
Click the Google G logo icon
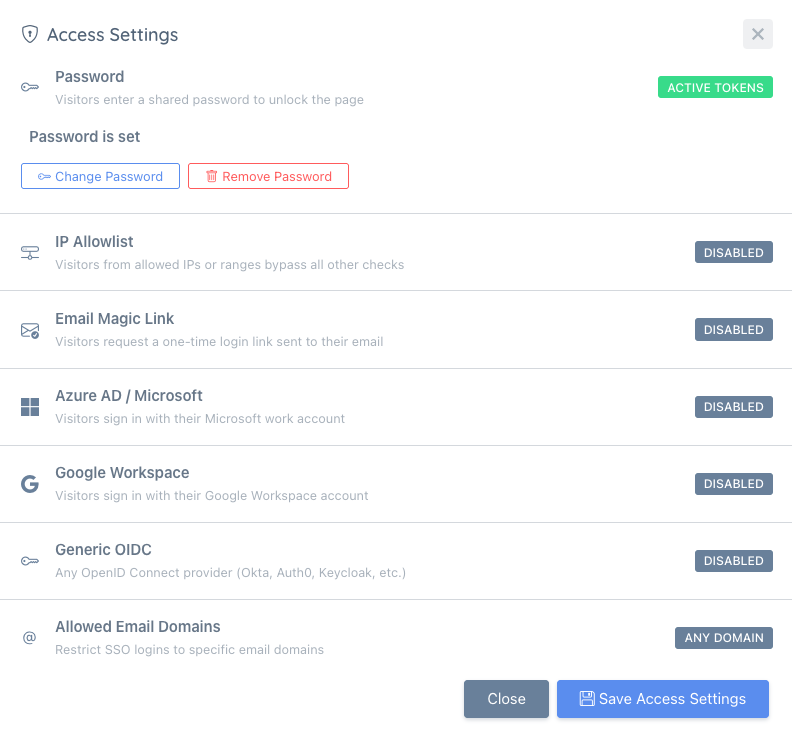click(30, 484)
